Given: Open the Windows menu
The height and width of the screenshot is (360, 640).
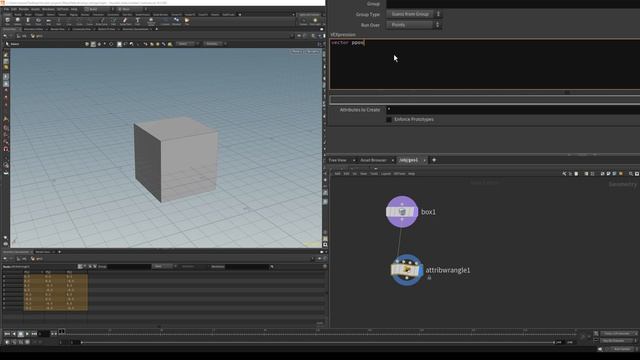Looking at the screenshot, I should click(x=48, y=9).
